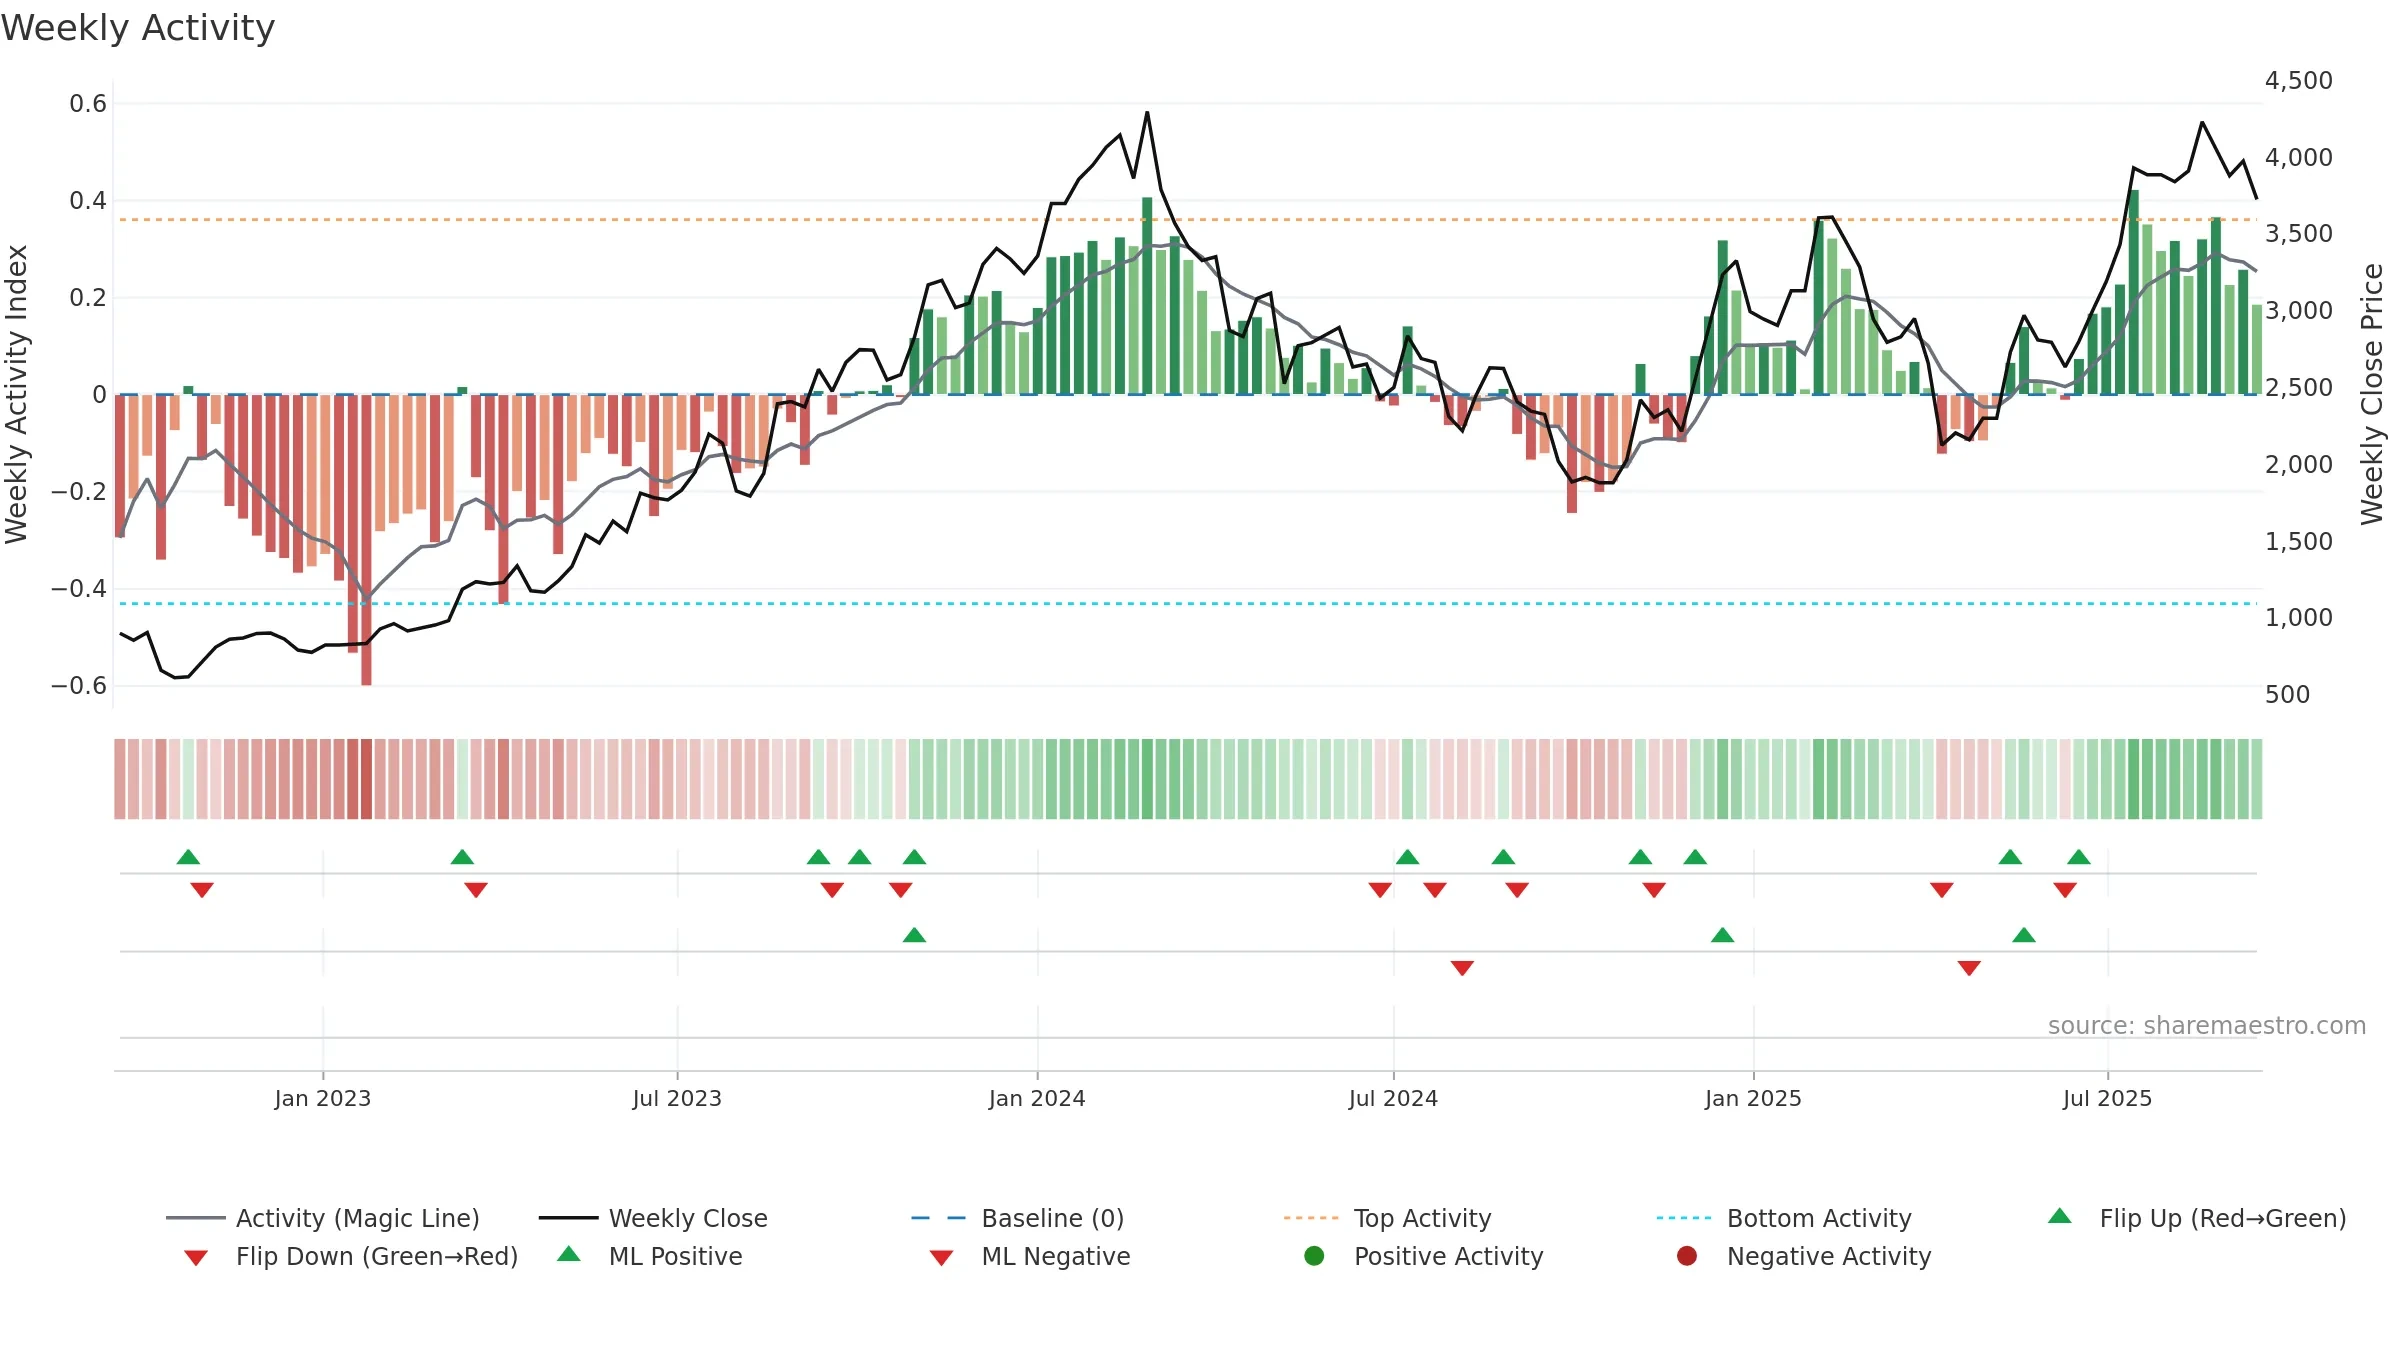2400x1350 pixels.
Task: Click the Positive Activity green circle icon
Action: pyautogui.click(x=1315, y=1256)
